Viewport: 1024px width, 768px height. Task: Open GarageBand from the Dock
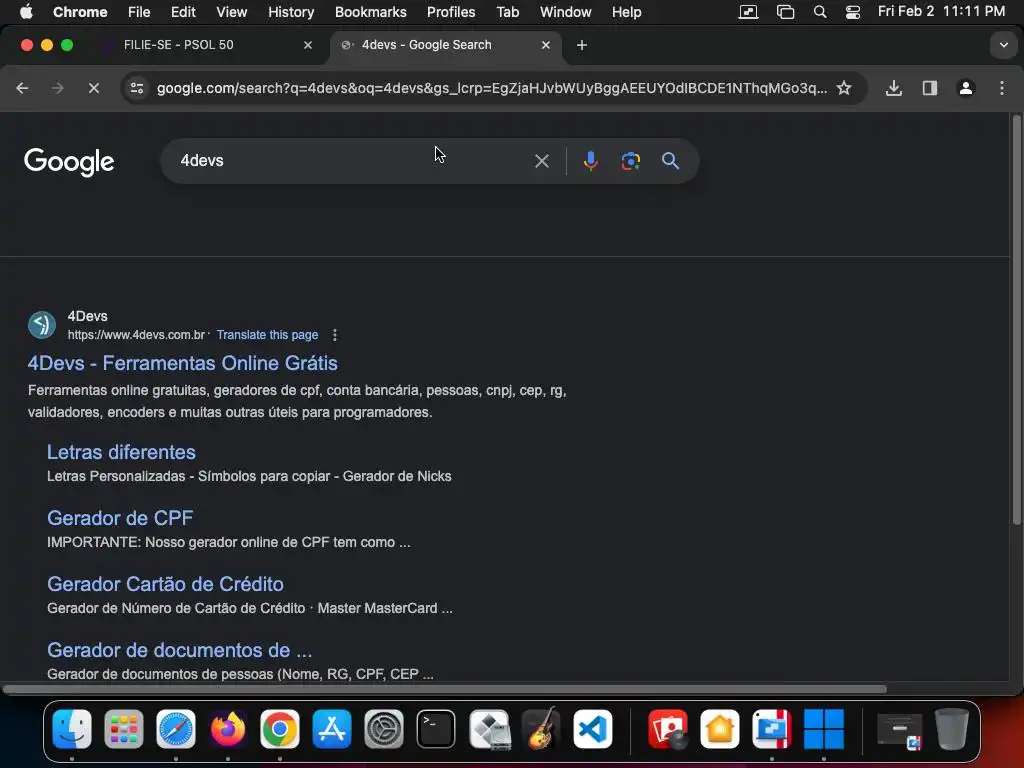tap(540, 728)
